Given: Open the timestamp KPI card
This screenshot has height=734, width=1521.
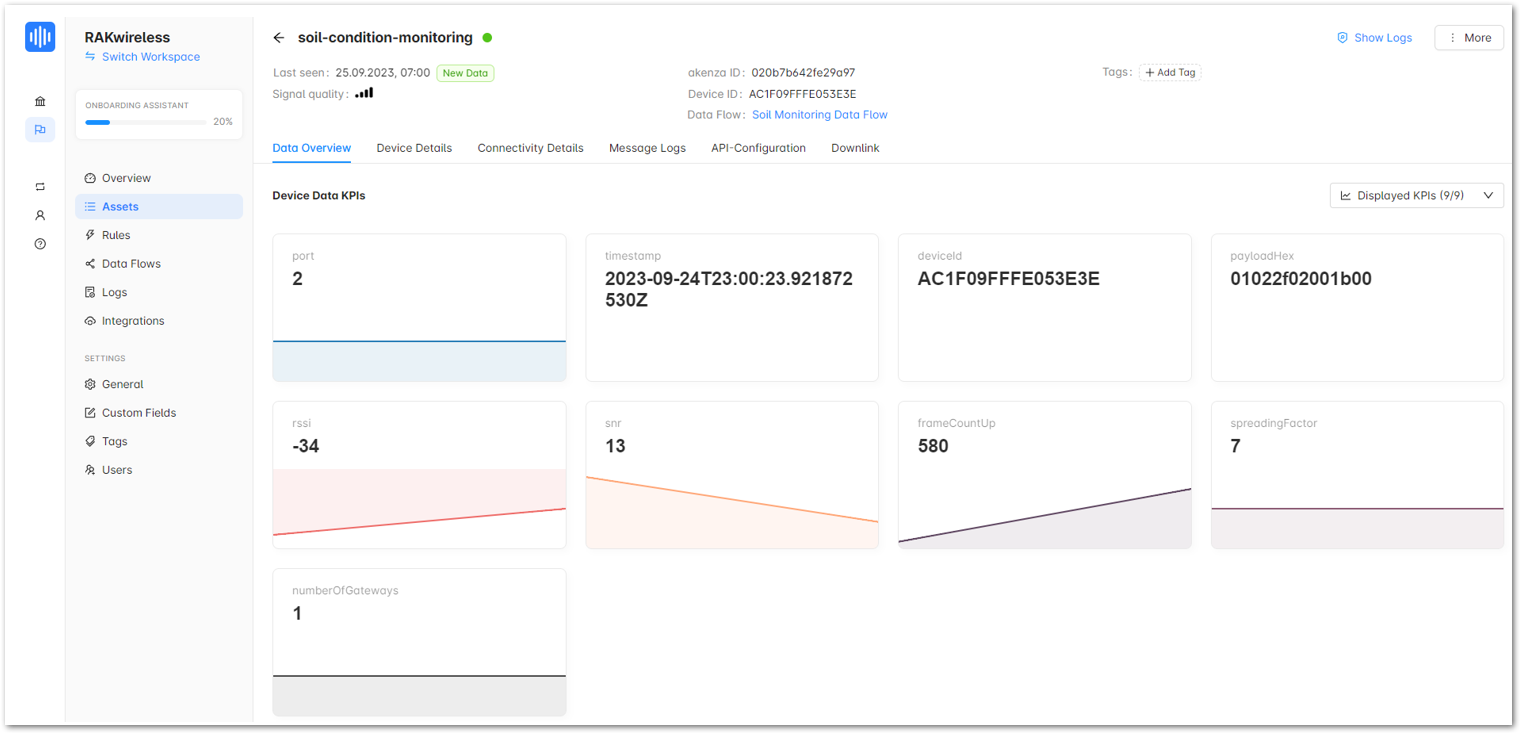Looking at the screenshot, I should tap(732, 308).
